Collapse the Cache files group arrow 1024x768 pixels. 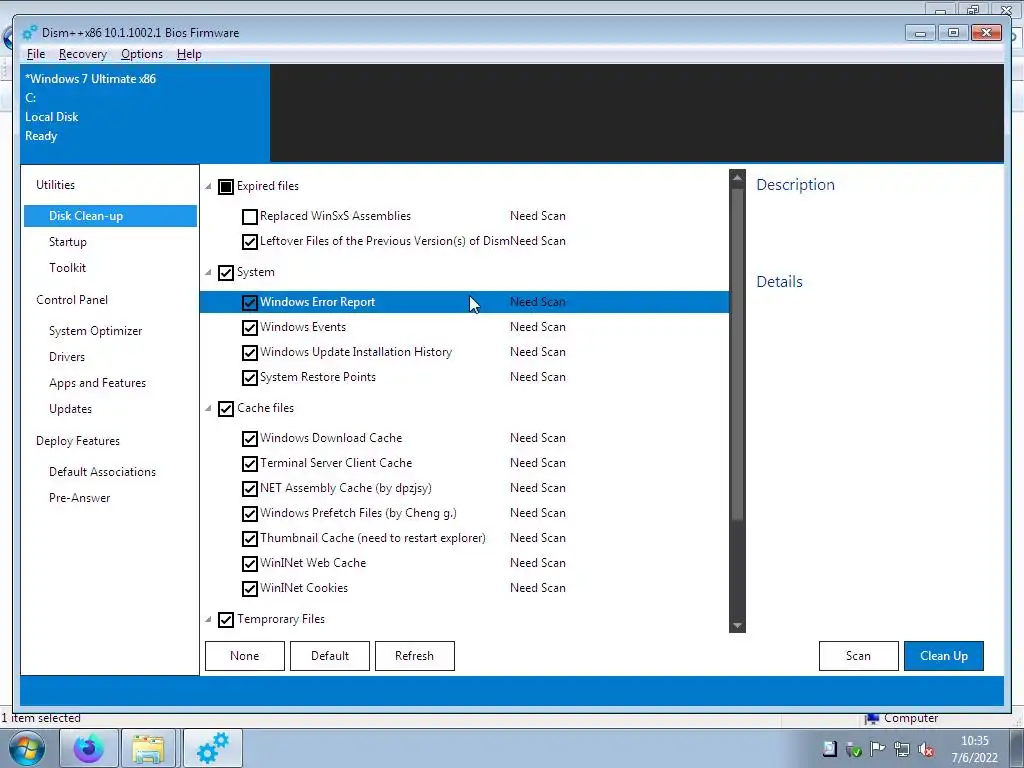point(208,409)
